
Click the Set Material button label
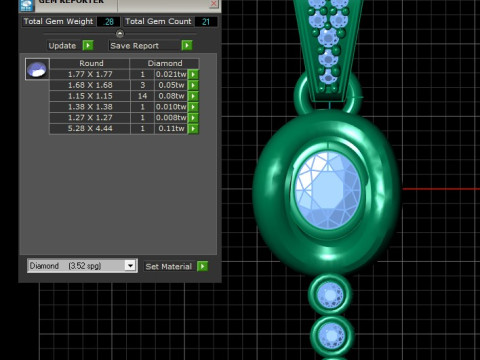coord(169,267)
